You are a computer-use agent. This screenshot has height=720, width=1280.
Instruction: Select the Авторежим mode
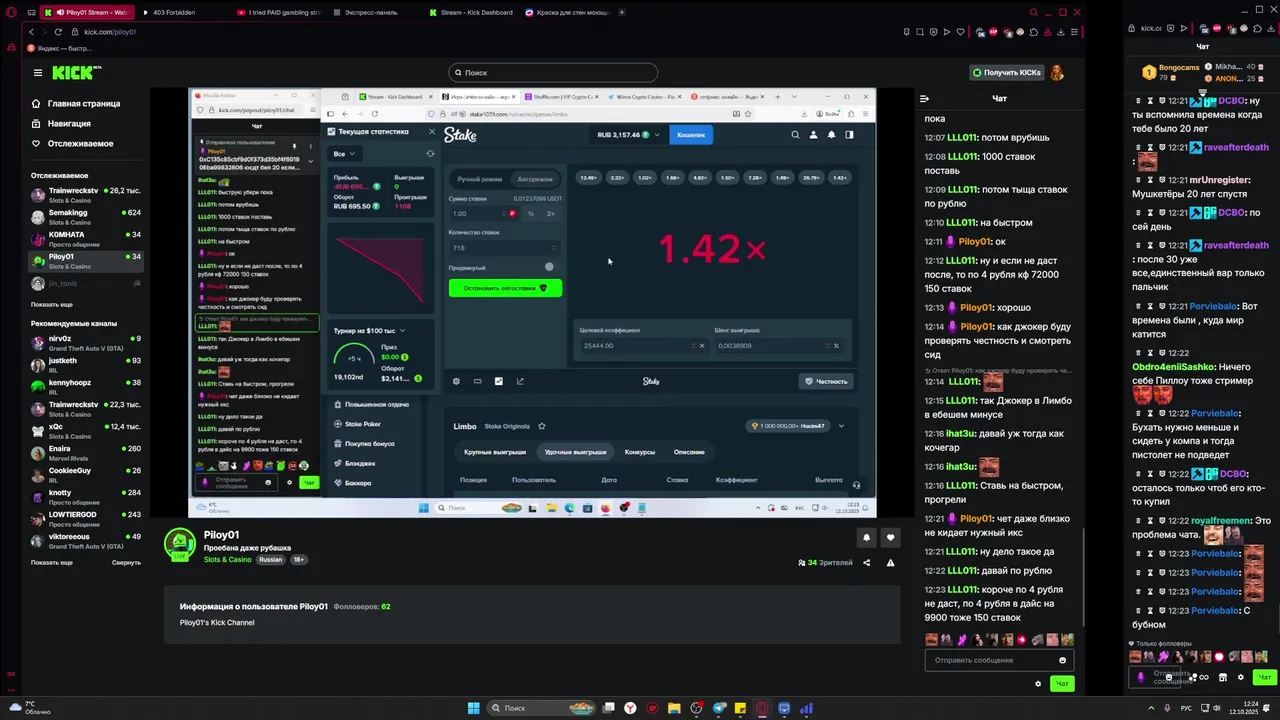pyautogui.click(x=534, y=179)
